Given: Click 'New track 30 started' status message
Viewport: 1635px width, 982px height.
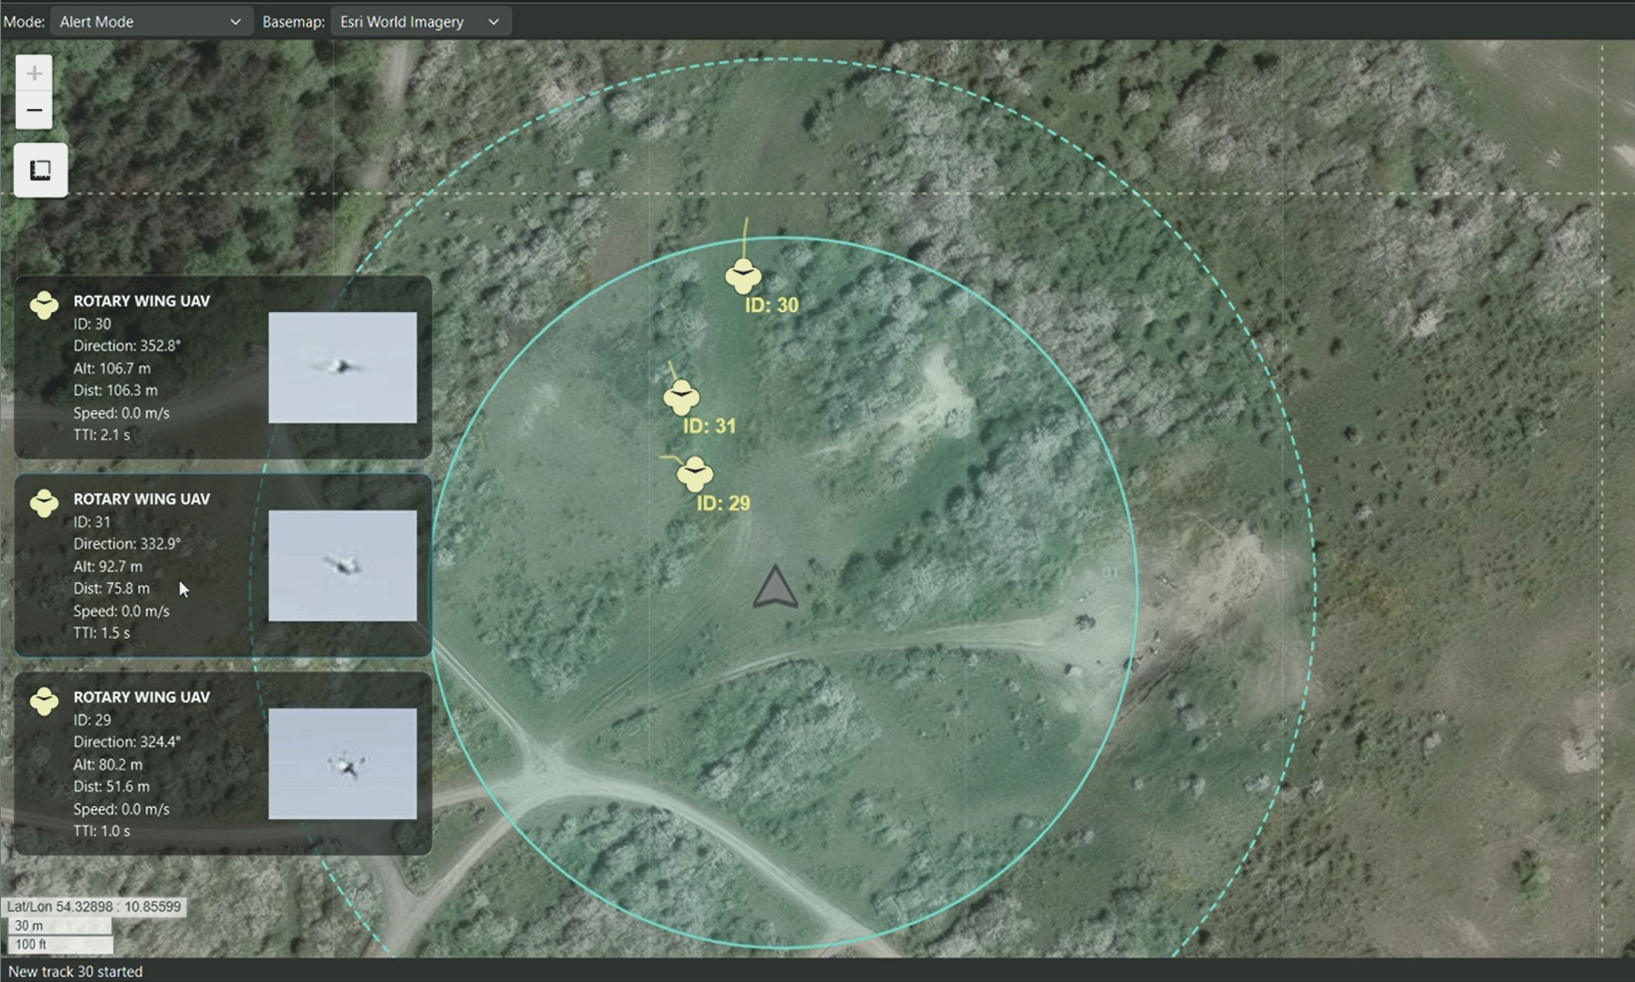Looking at the screenshot, I should pyautogui.click(x=75, y=971).
